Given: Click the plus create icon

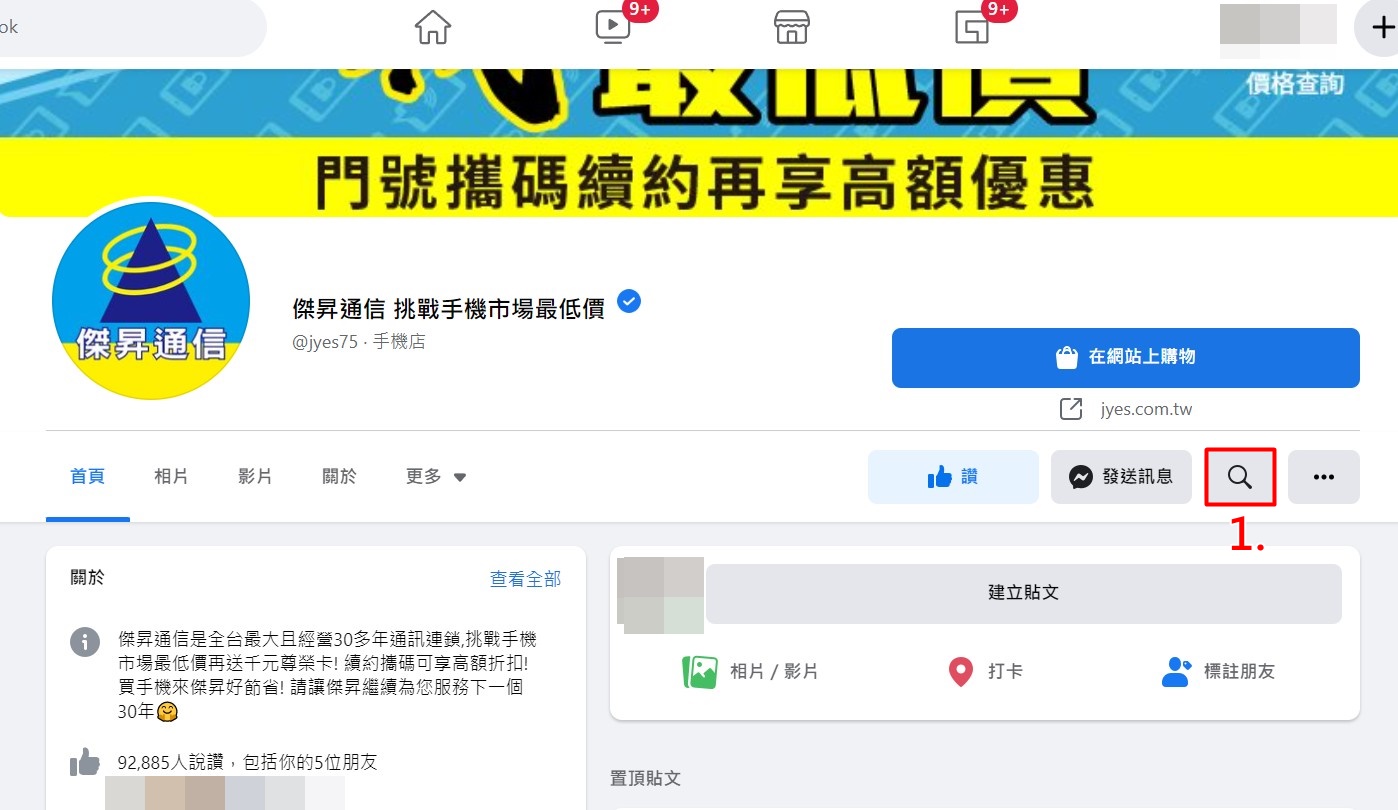Looking at the screenshot, I should pyautogui.click(x=1380, y=27).
